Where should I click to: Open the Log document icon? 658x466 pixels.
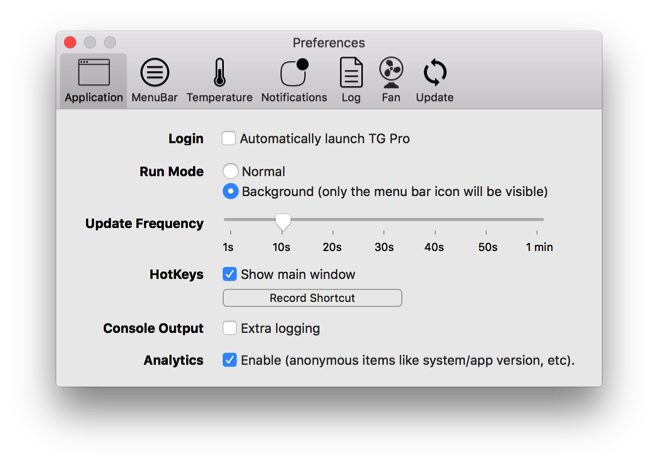pos(351,72)
